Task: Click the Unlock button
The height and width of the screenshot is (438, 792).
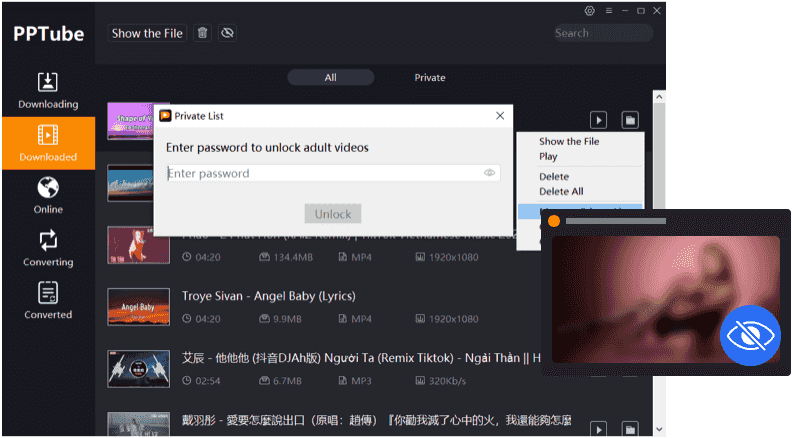Action: (333, 214)
